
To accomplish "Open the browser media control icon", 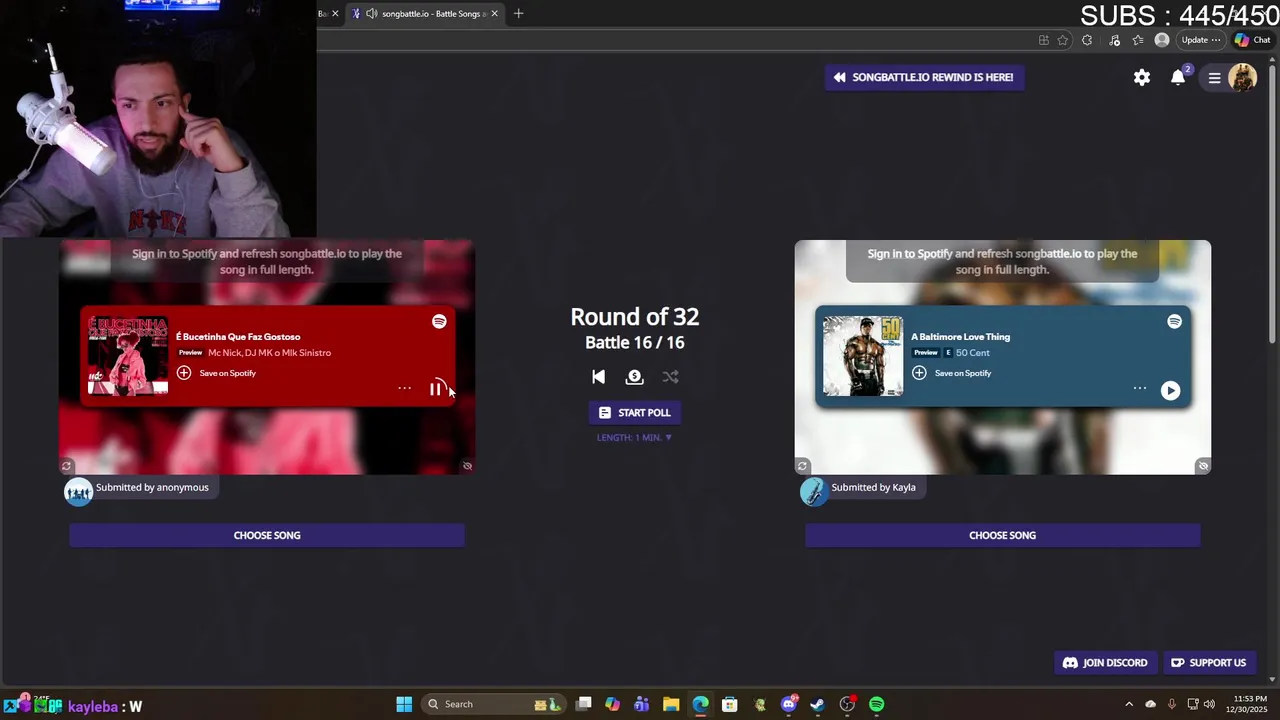I will 1115,40.
